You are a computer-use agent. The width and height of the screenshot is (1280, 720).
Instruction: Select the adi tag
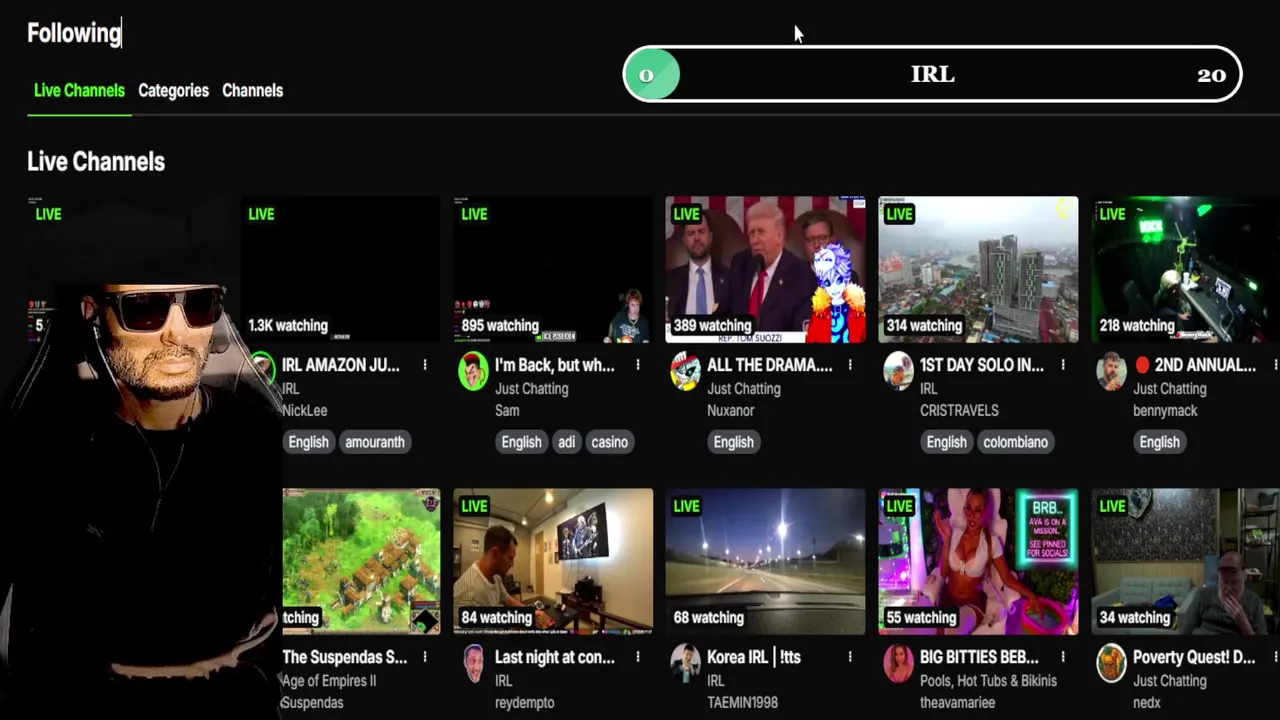[x=567, y=442]
